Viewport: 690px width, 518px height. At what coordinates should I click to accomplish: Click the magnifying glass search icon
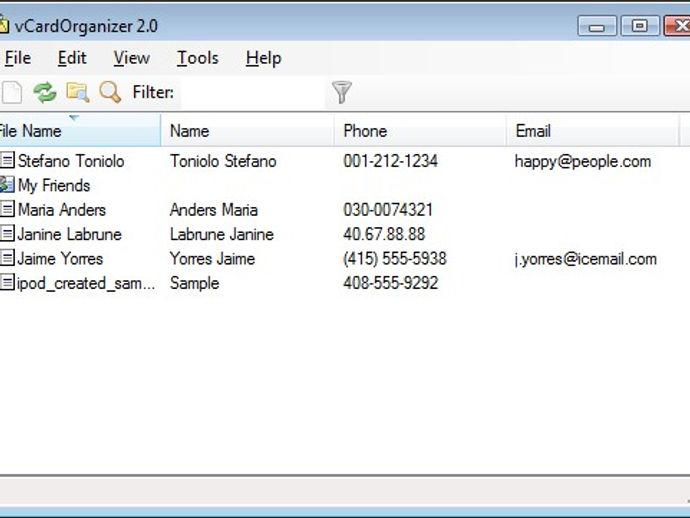(x=110, y=92)
